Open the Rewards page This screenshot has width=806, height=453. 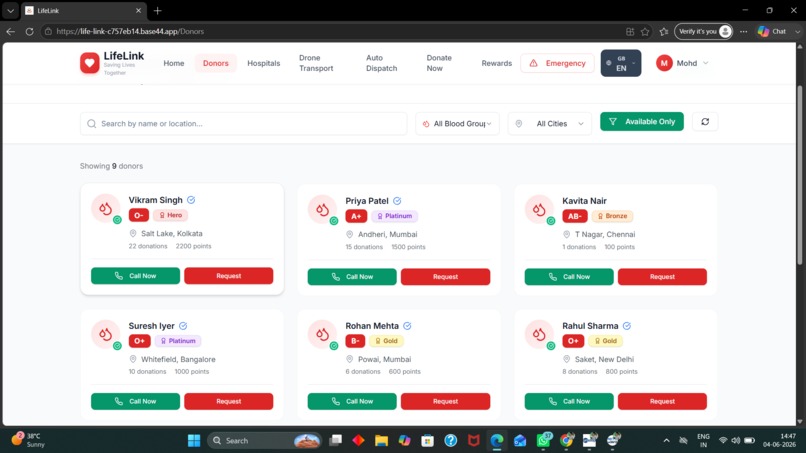pyautogui.click(x=497, y=63)
